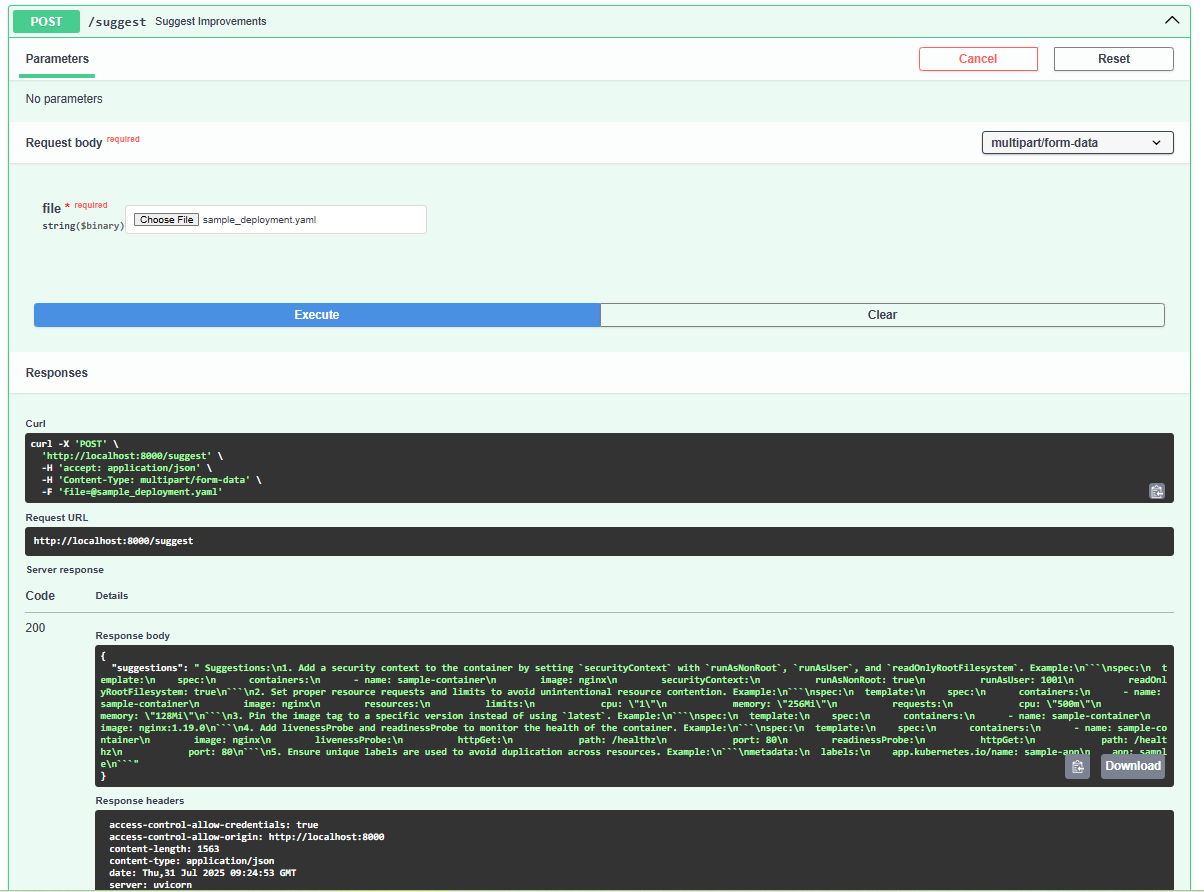Image resolution: width=1204 pixels, height=892 pixels.
Task: Click the 200 response code
Action: [x=35, y=628]
